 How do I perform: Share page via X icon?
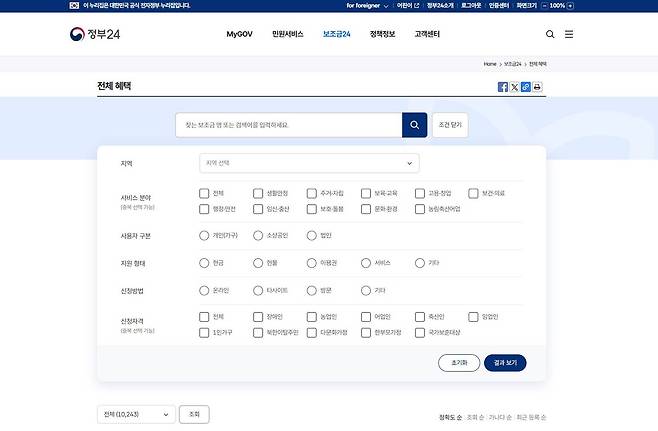(x=514, y=87)
